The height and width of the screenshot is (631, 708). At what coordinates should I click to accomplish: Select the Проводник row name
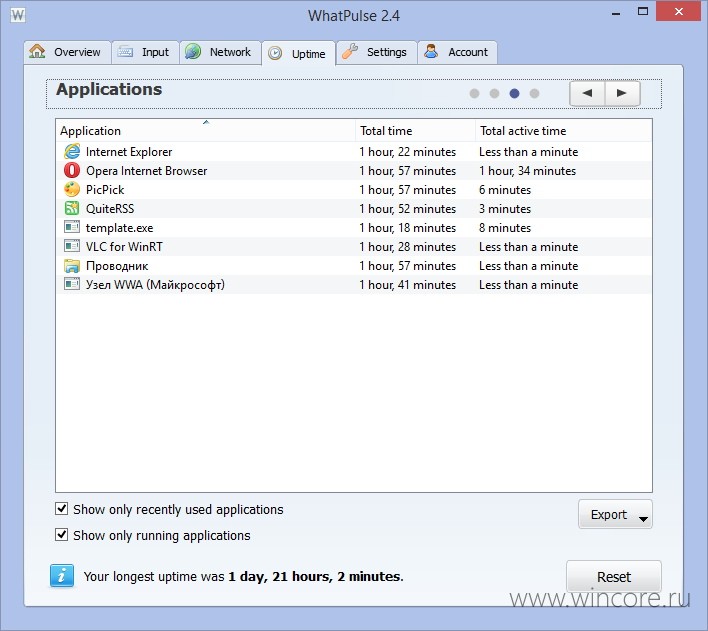click(x=117, y=266)
